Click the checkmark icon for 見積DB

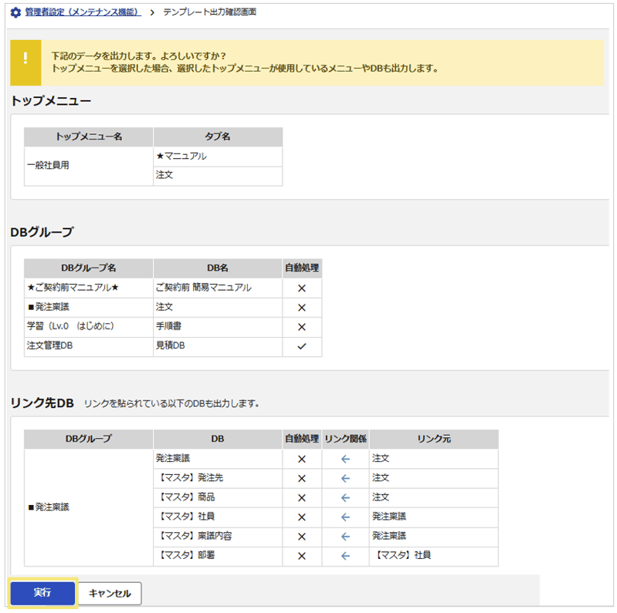tap(302, 346)
